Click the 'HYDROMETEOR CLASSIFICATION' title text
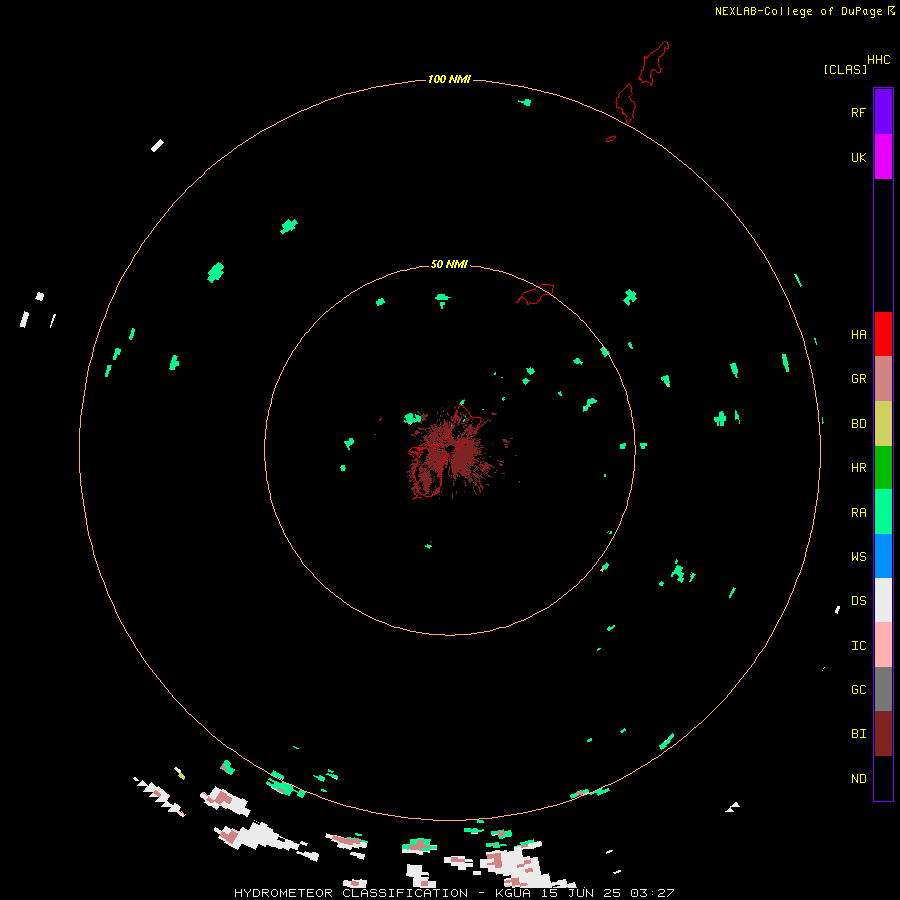900x900 pixels. click(351, 893)
